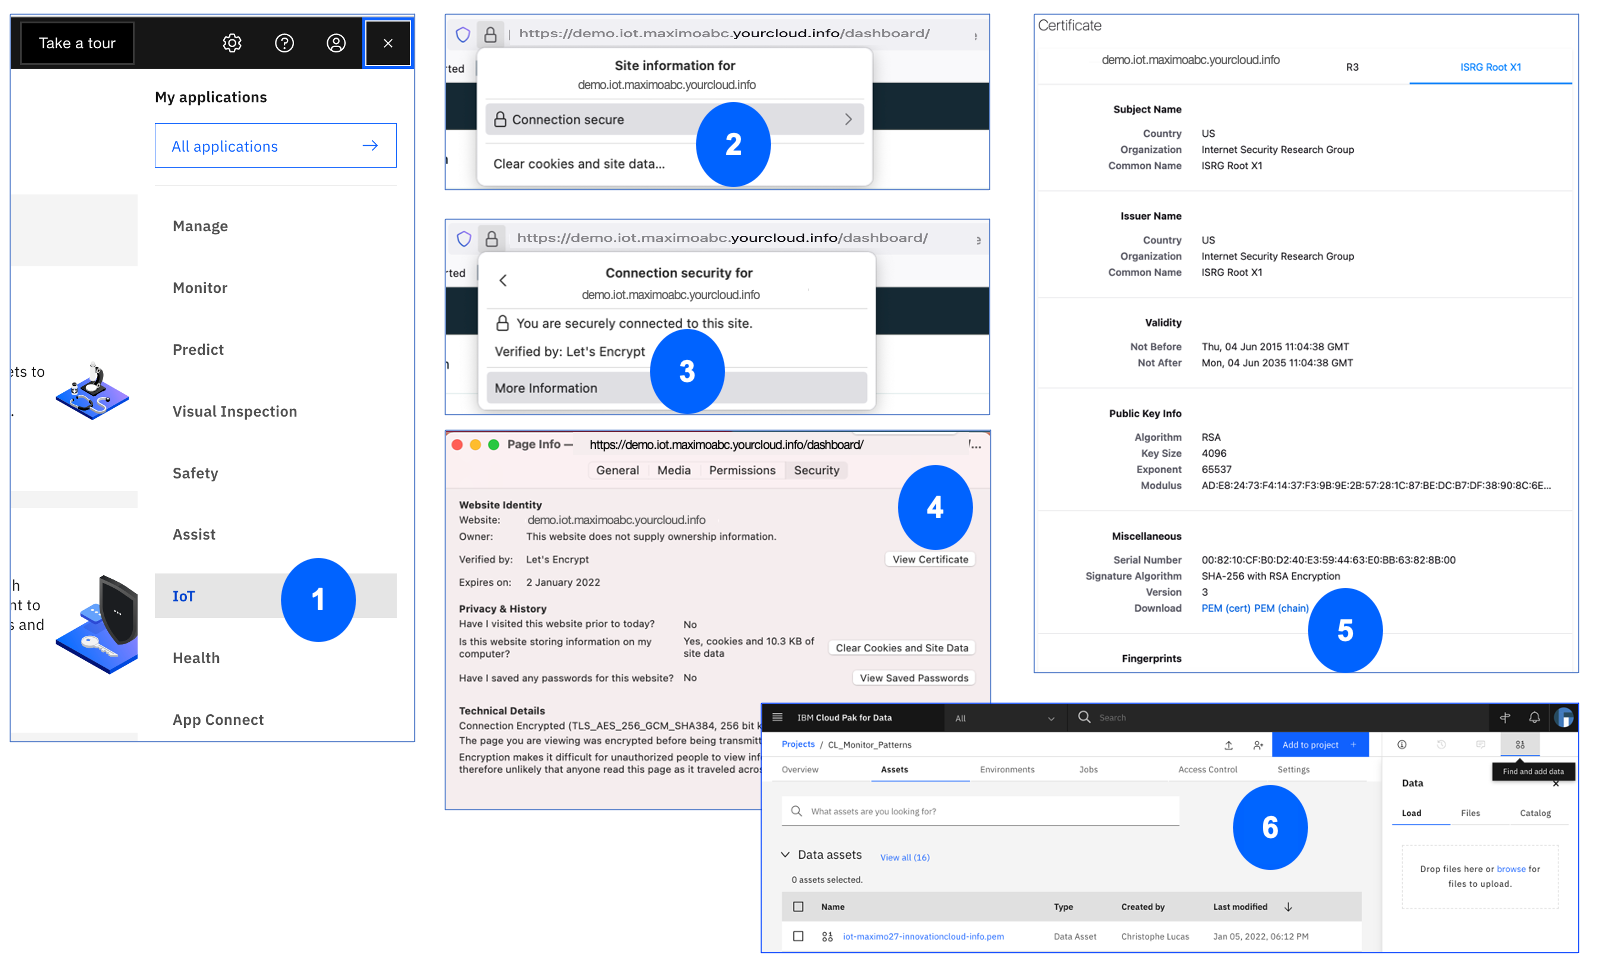The image size is (1600, 960).
Task: Click Search field in Cloud Pak header
Action: [x=1280, y=717]
